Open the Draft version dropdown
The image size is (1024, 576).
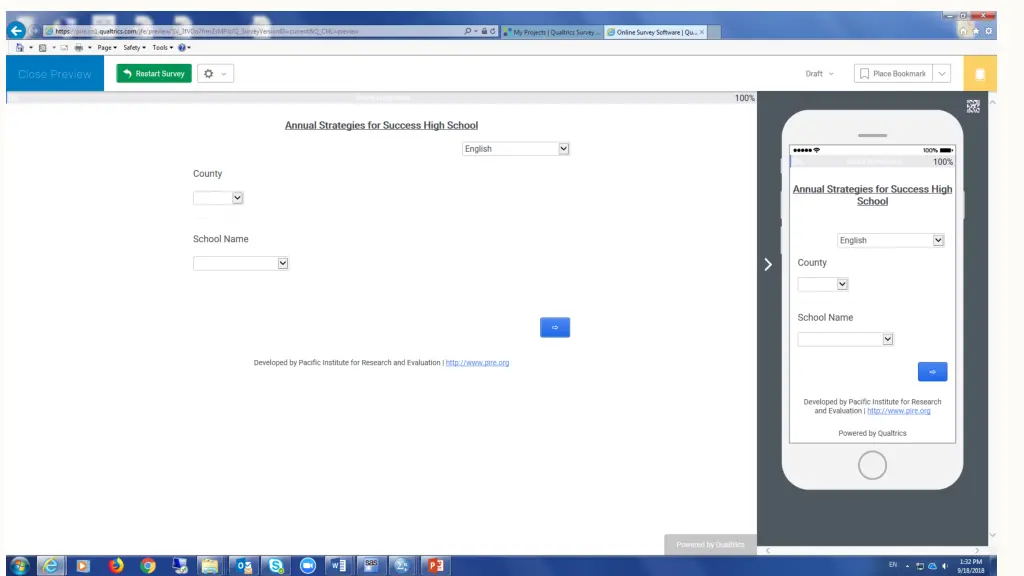coord(819,74)
